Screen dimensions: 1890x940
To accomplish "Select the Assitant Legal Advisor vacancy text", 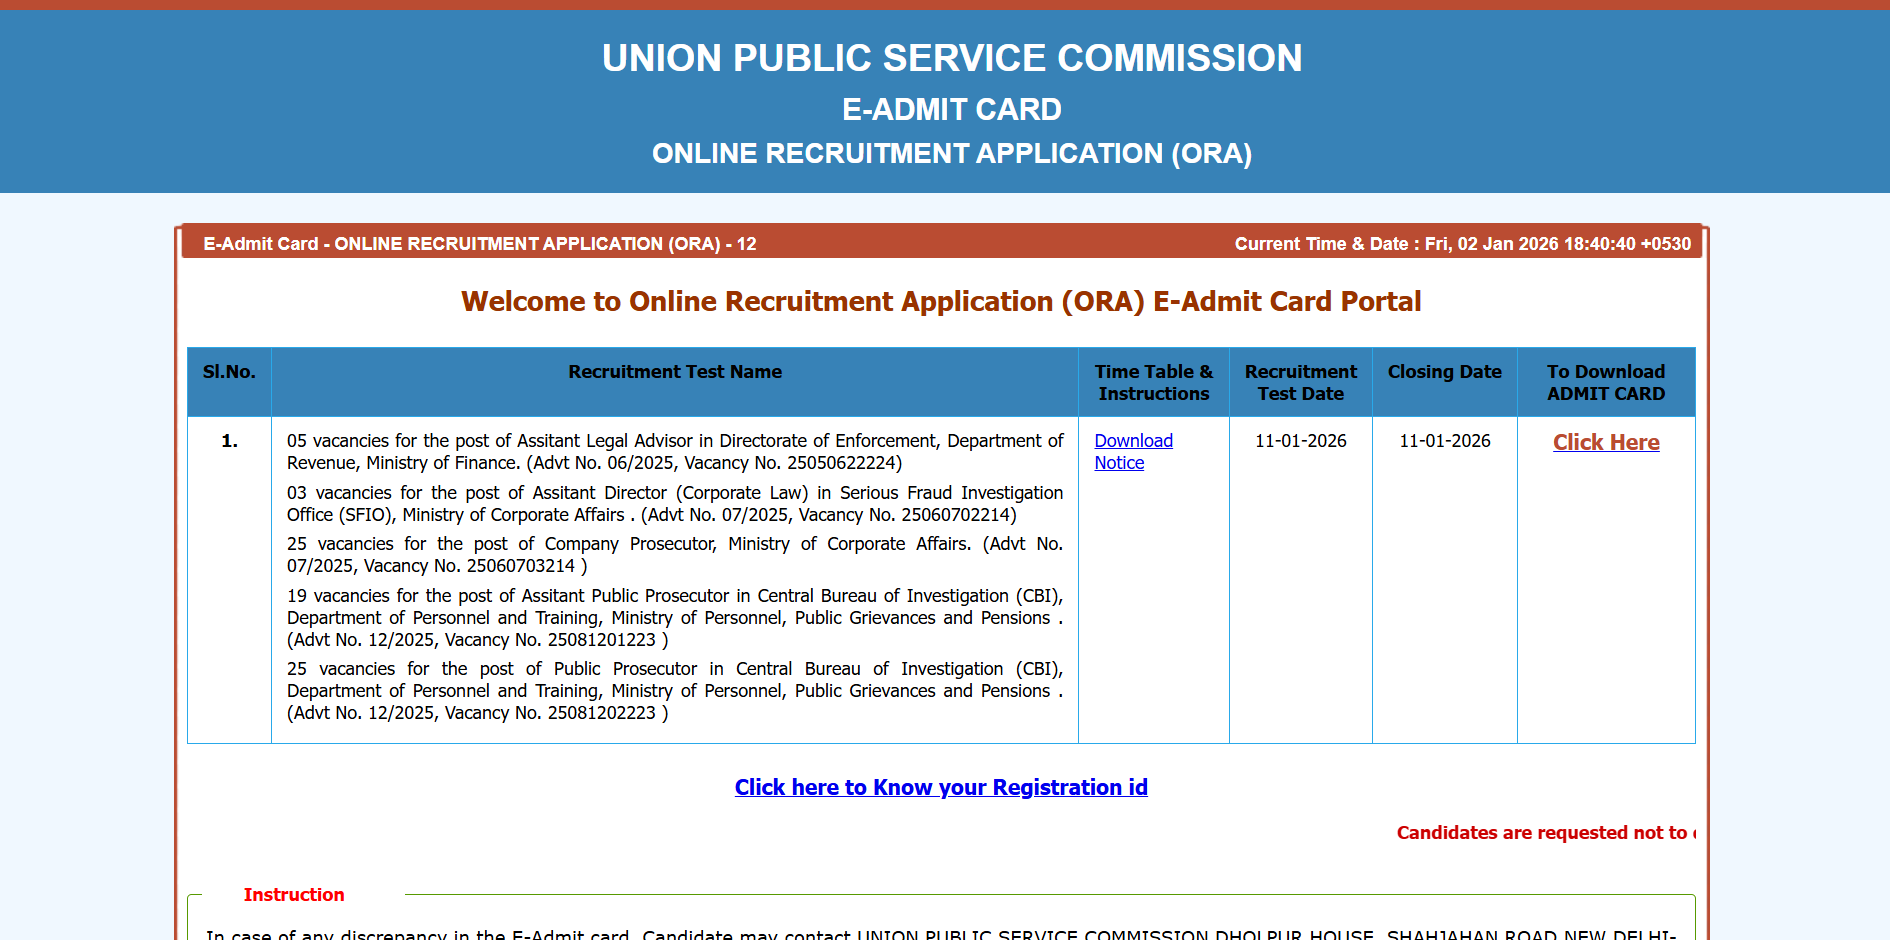I will (x=674, y=451).
